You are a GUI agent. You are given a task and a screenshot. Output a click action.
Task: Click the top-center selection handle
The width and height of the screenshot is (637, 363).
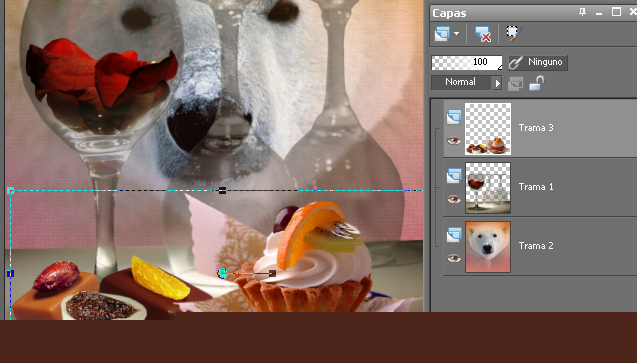click(222, 190)
